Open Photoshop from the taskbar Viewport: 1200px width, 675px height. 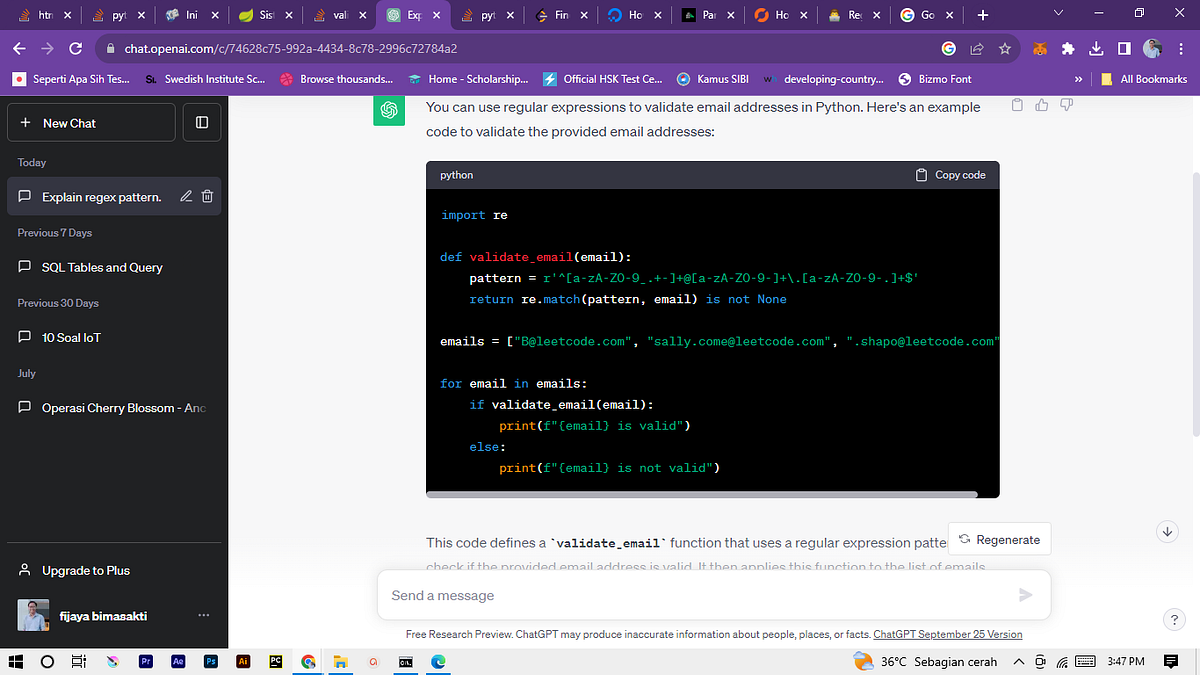211,661
